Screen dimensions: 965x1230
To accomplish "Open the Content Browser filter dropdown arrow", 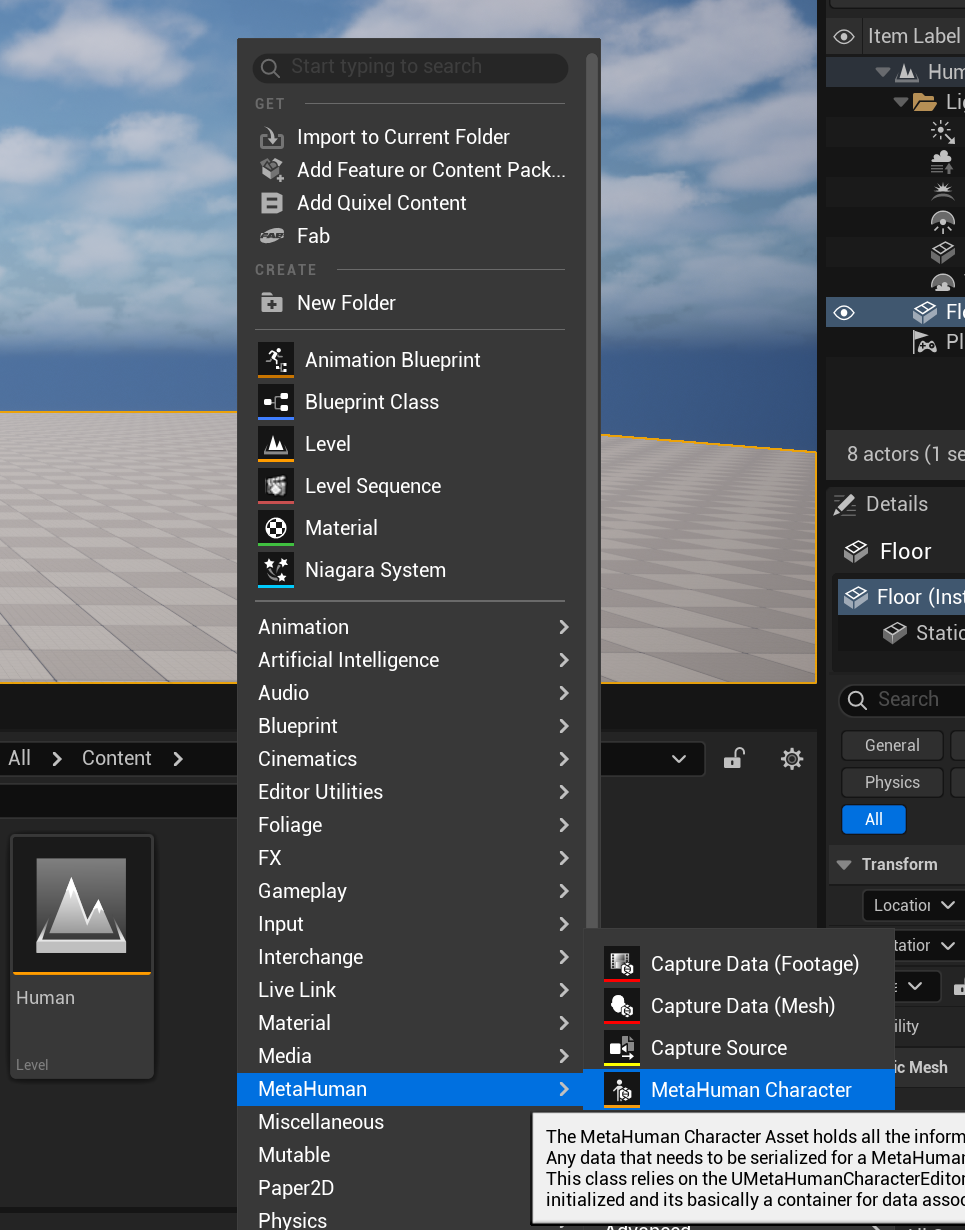I will coord(680,759).
